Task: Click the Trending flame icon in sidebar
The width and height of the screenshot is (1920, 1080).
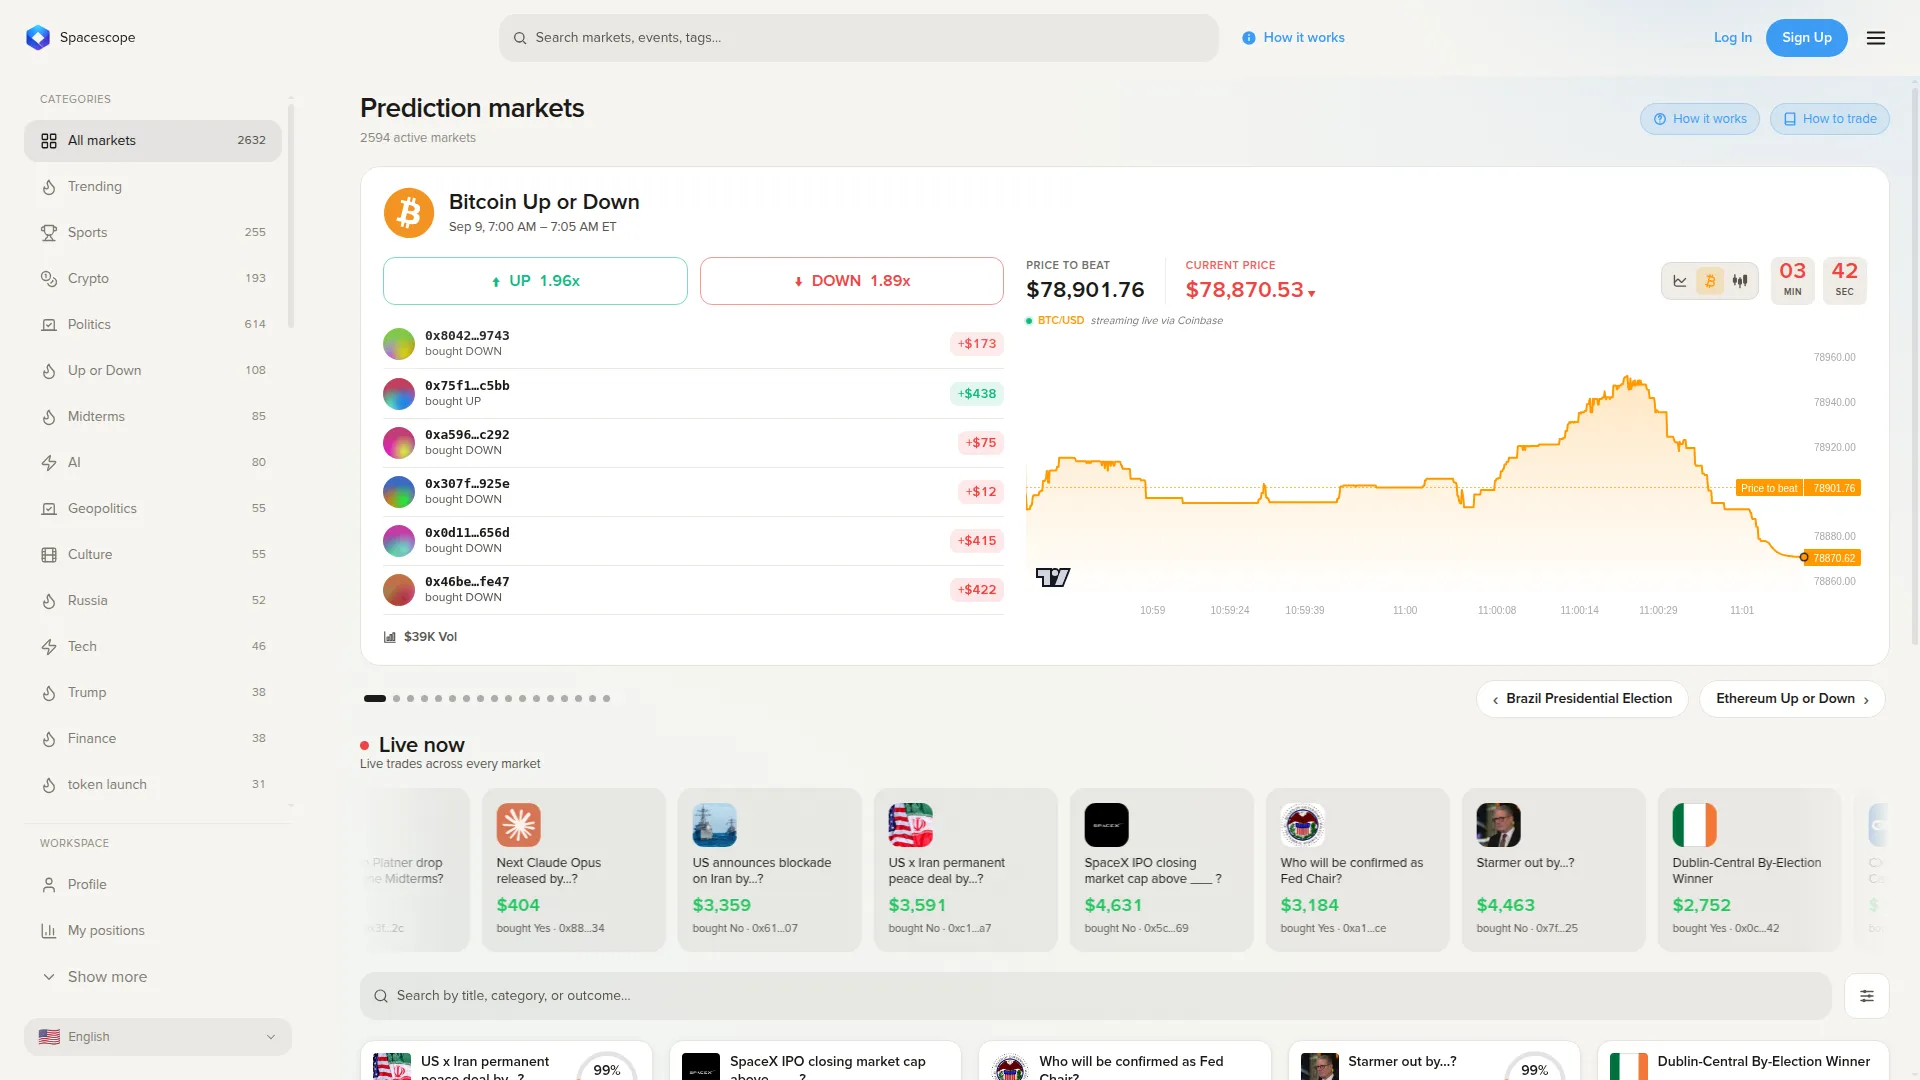Action: click(49, 187)
